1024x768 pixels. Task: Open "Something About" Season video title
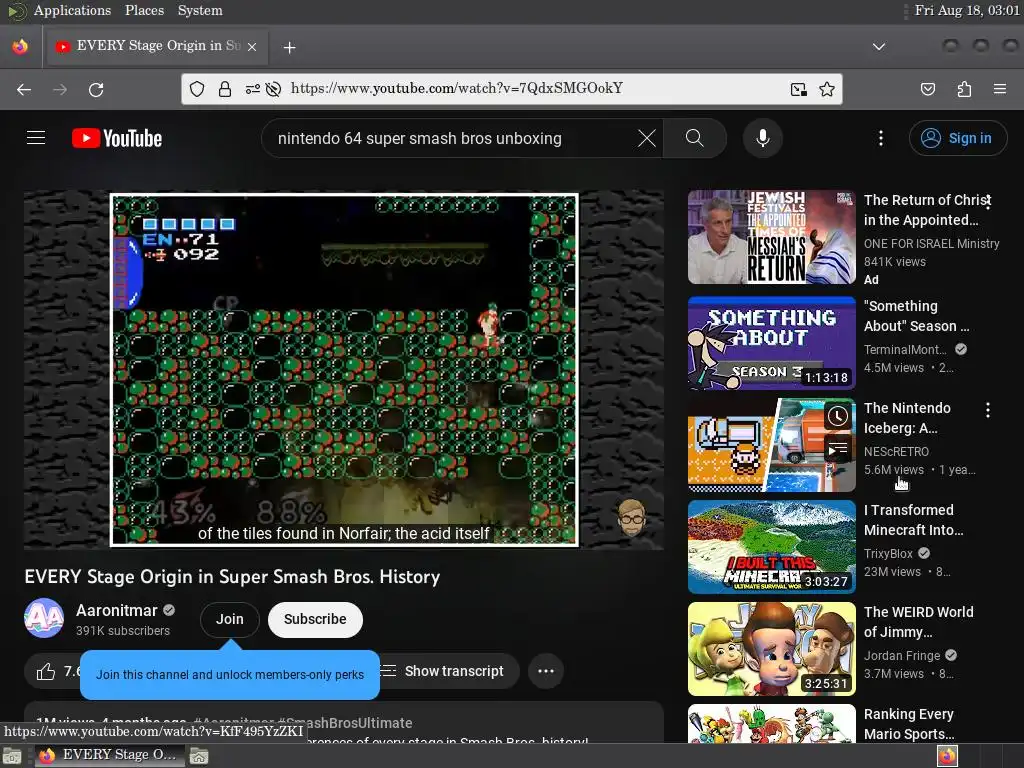[917, 316]
